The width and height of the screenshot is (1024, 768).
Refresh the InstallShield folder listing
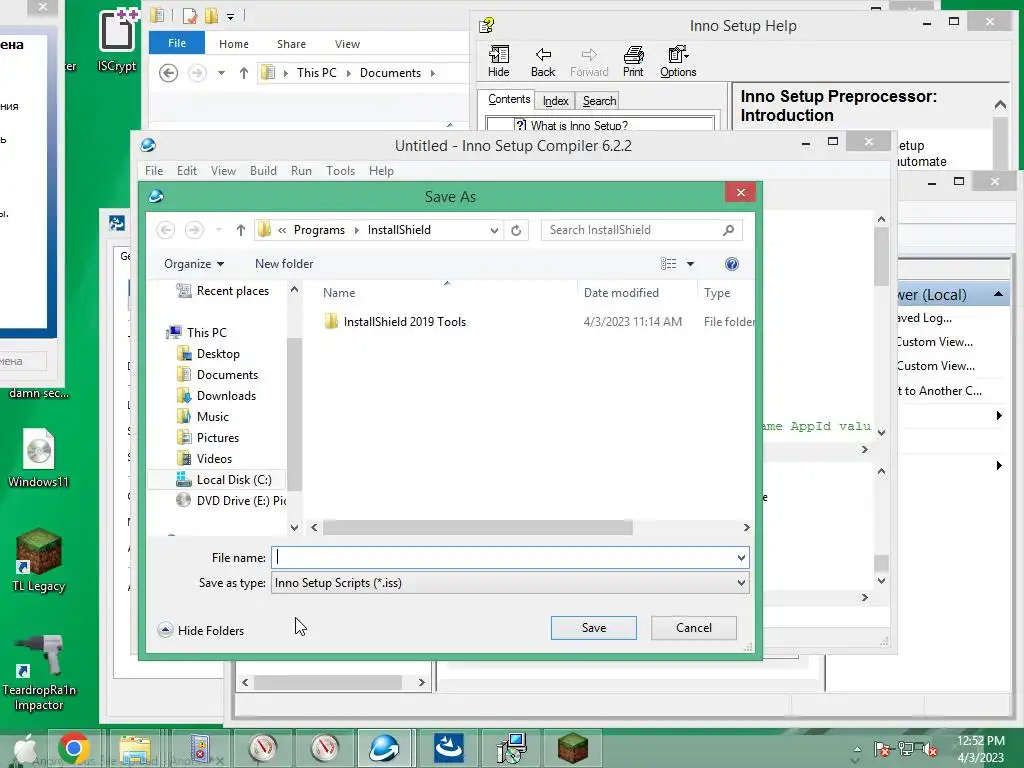516,230
